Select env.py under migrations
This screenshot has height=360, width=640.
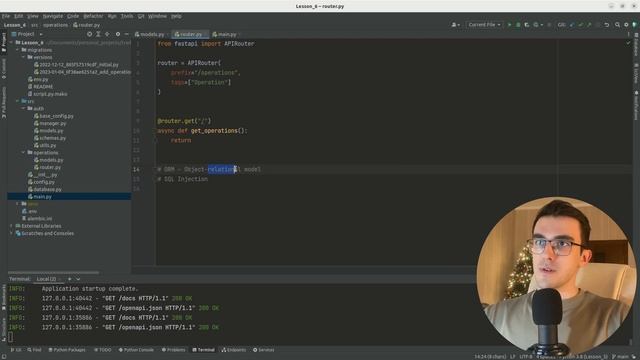(x=38, y=79)
